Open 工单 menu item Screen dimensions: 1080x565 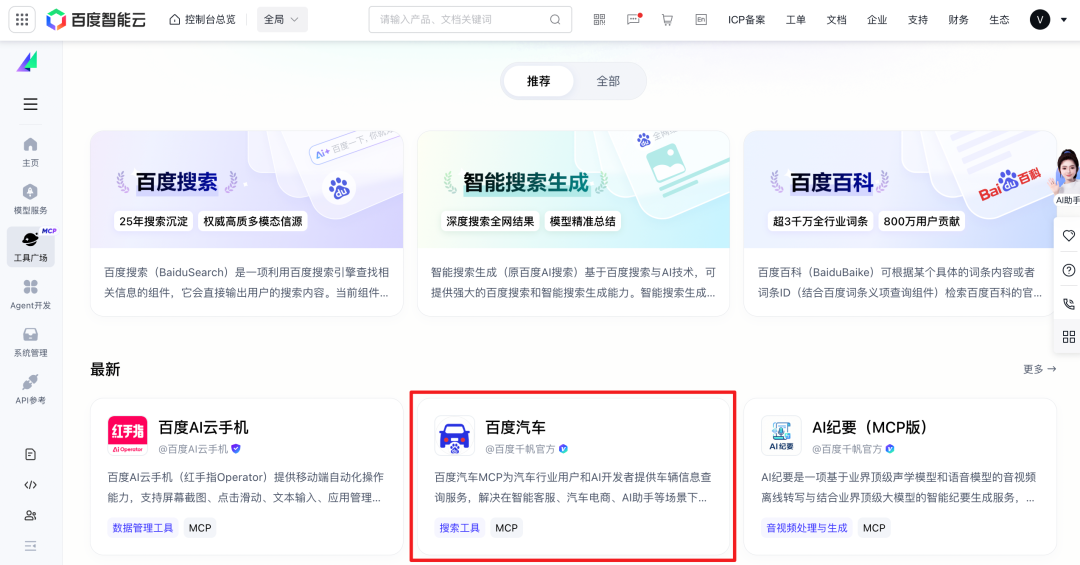[796, 19]
